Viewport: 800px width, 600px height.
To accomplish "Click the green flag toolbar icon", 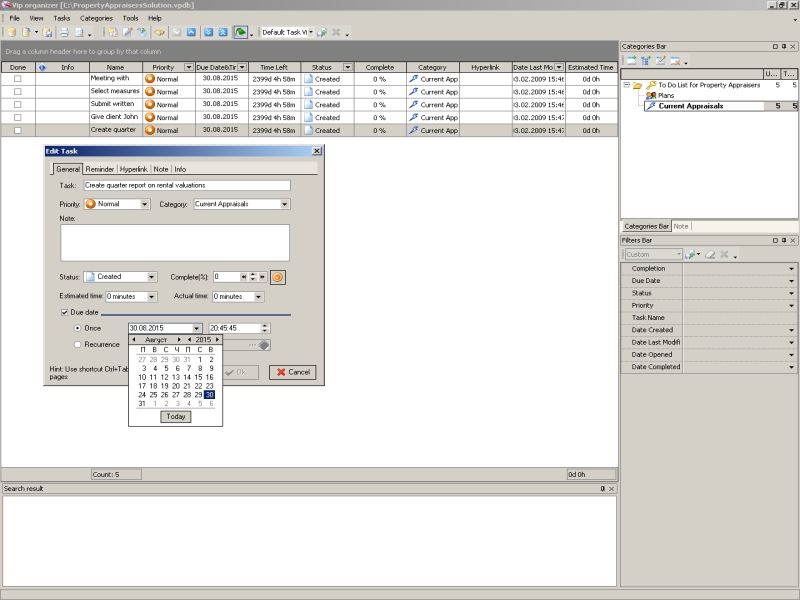I will tap(241, 32).
